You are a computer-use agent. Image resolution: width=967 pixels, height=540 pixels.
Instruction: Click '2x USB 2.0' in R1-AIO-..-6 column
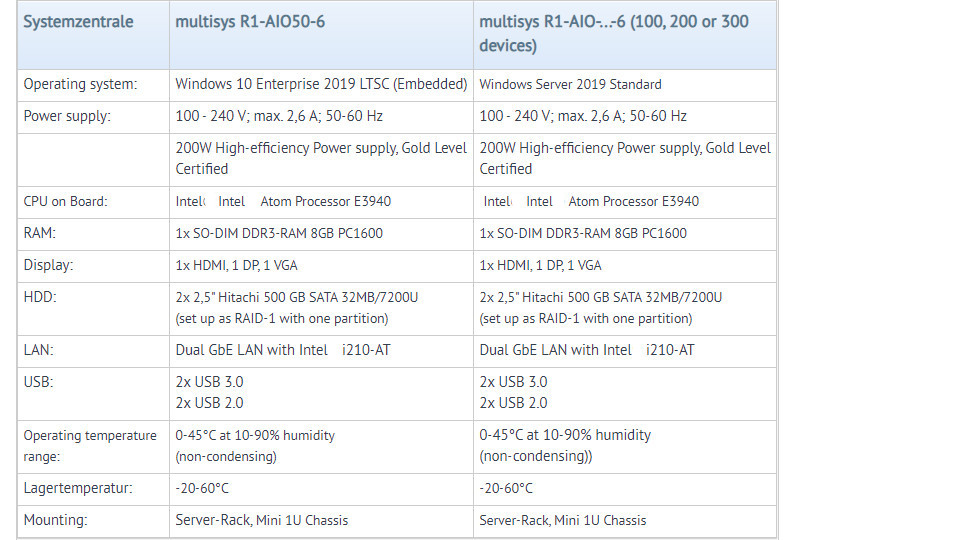click(513, 403)
